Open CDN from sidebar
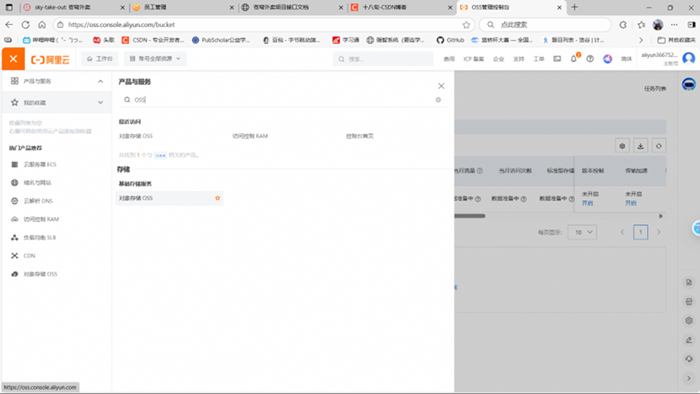 (29, 256)
